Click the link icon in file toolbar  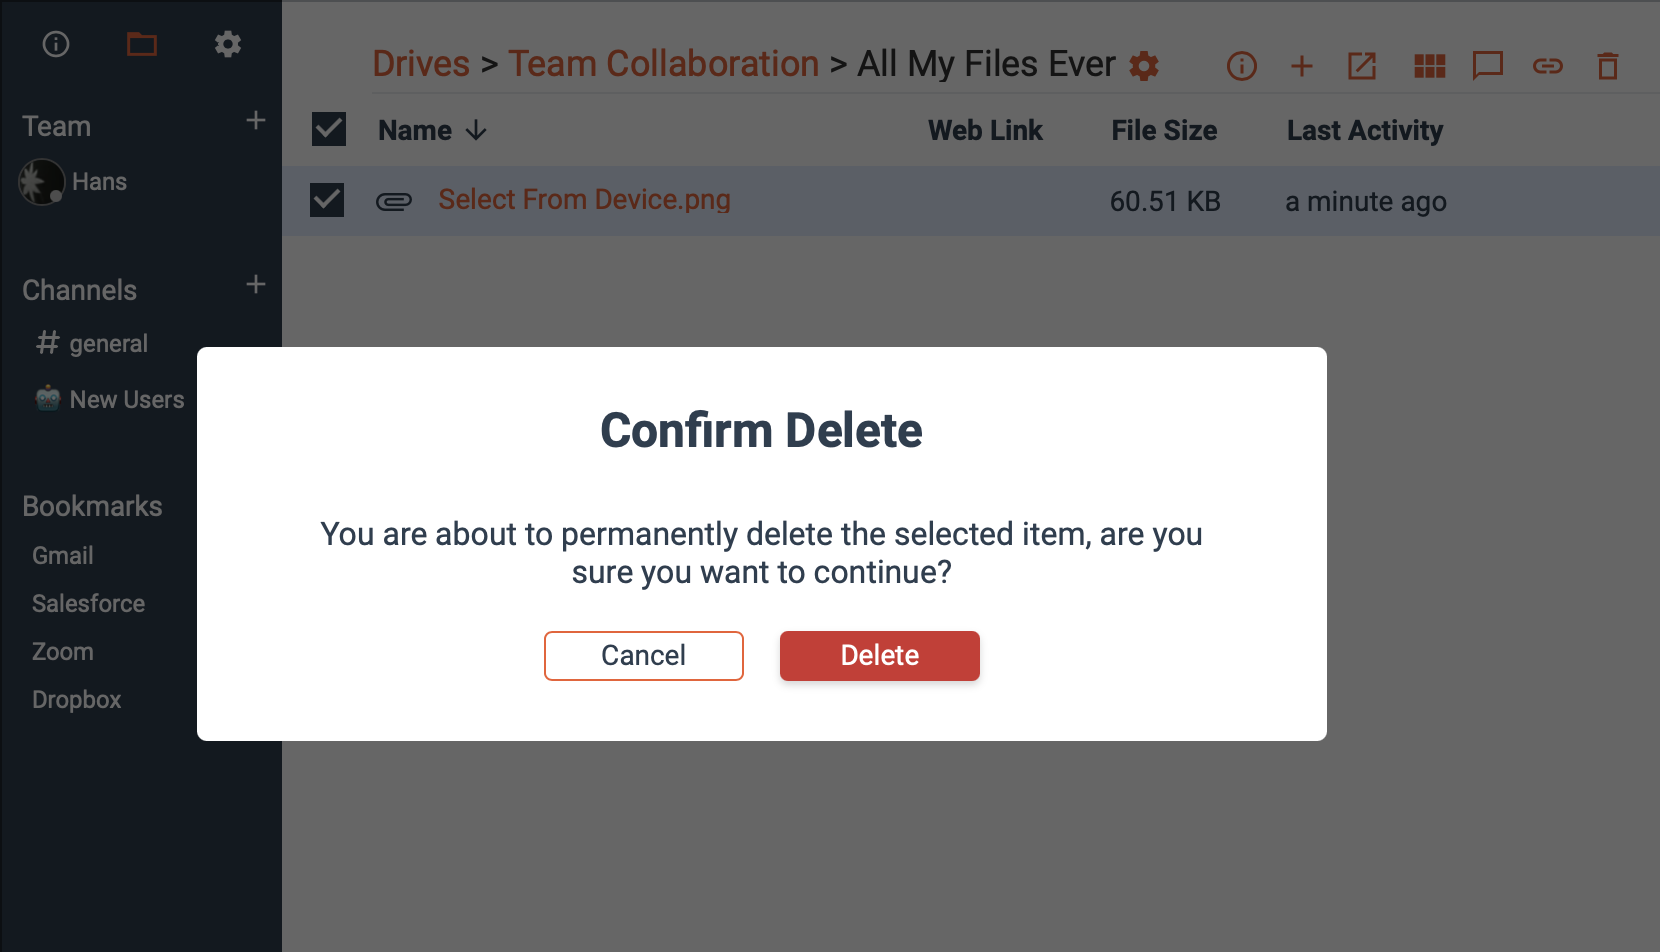pyautogui.click(x=1547, y=66)
